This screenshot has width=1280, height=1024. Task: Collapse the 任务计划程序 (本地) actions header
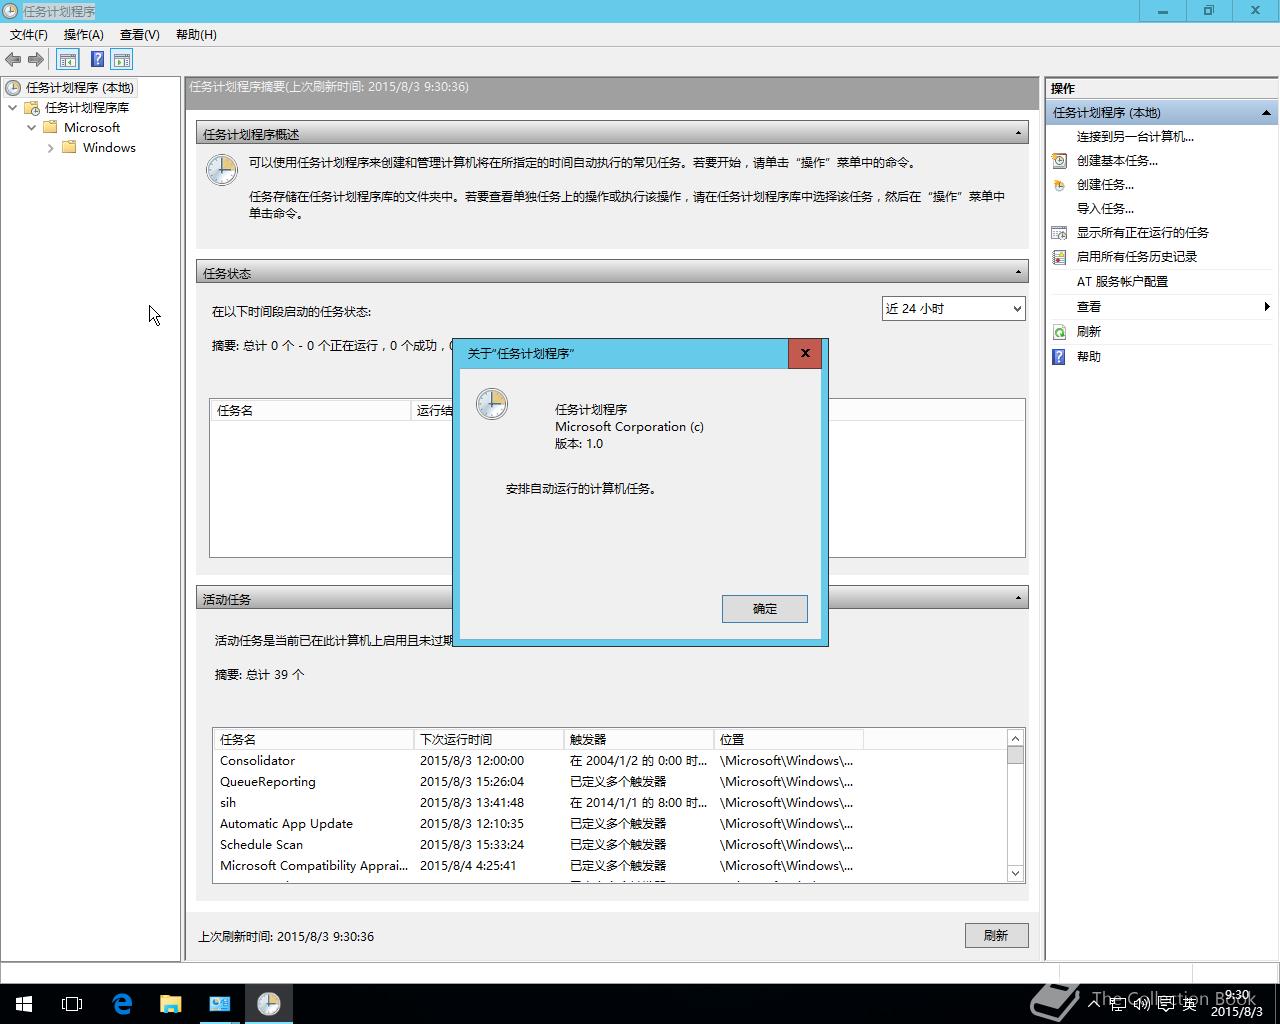point(1266,112)
